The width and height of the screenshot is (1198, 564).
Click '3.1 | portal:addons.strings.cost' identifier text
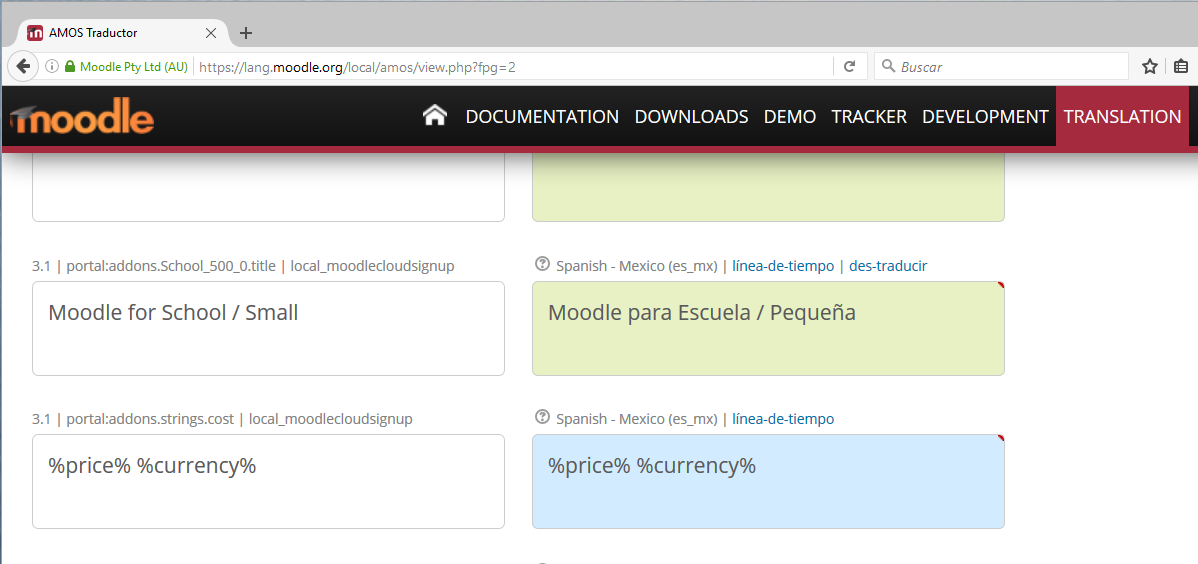tap(134, 419)
